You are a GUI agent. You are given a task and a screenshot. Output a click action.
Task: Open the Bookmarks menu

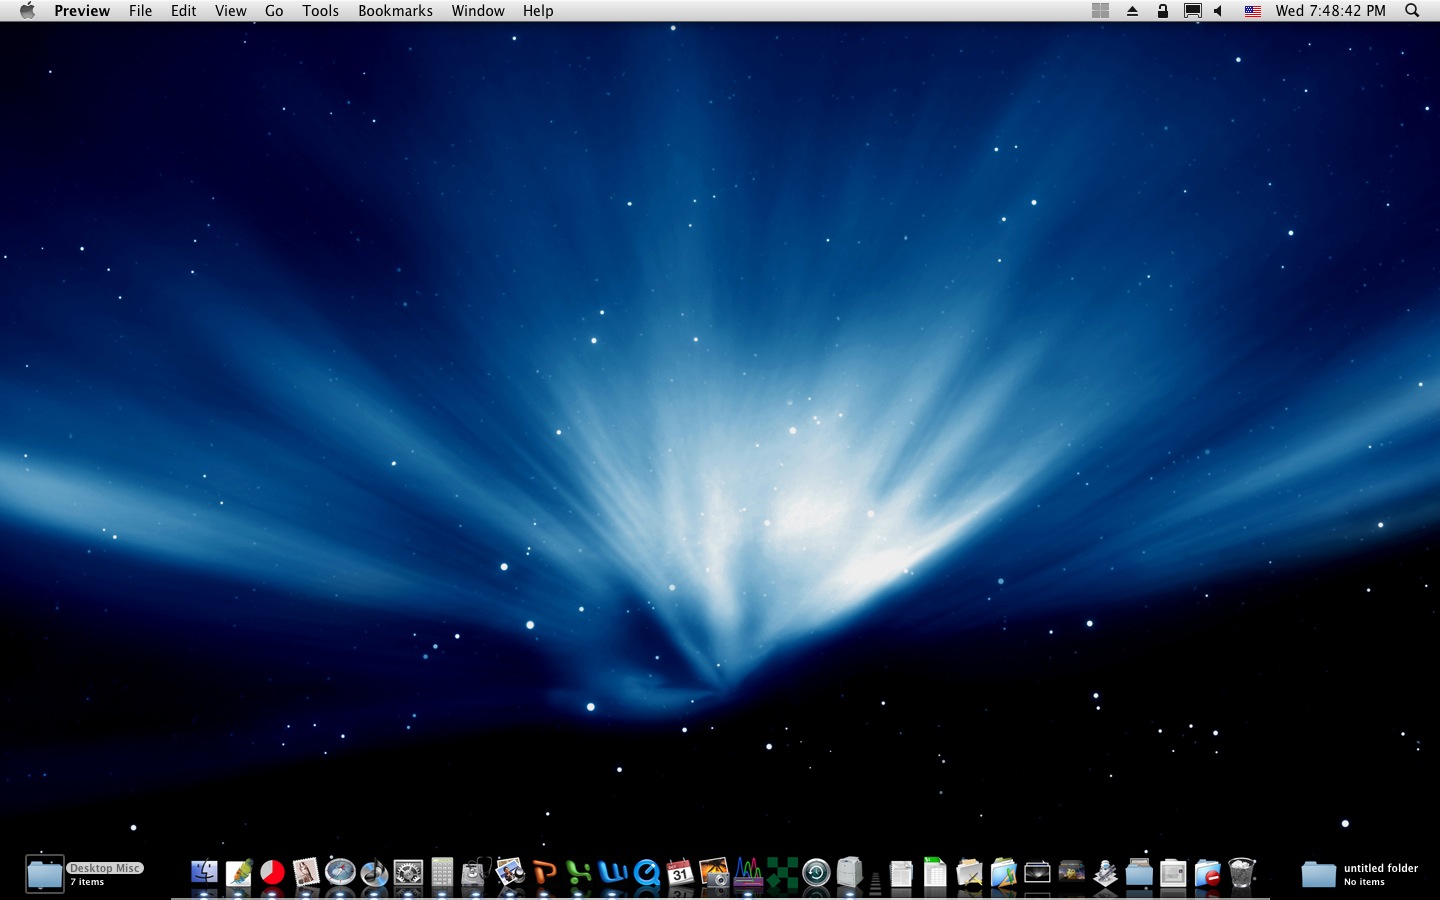point(395,11)
